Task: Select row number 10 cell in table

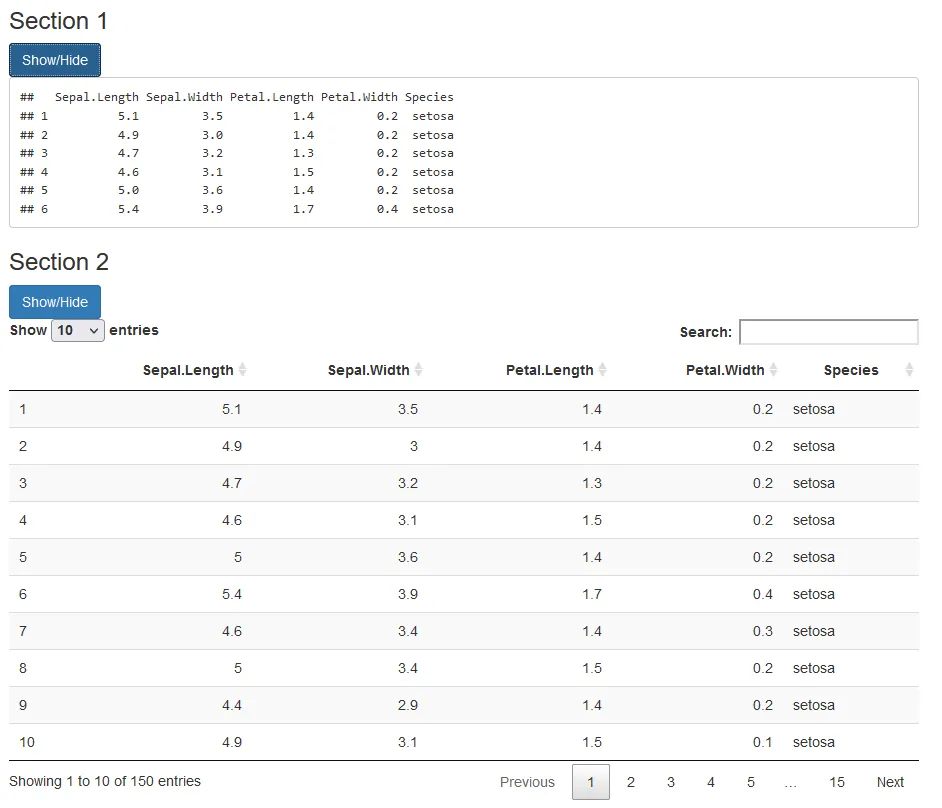Action: pyautogui.click(x=27, y=743)
